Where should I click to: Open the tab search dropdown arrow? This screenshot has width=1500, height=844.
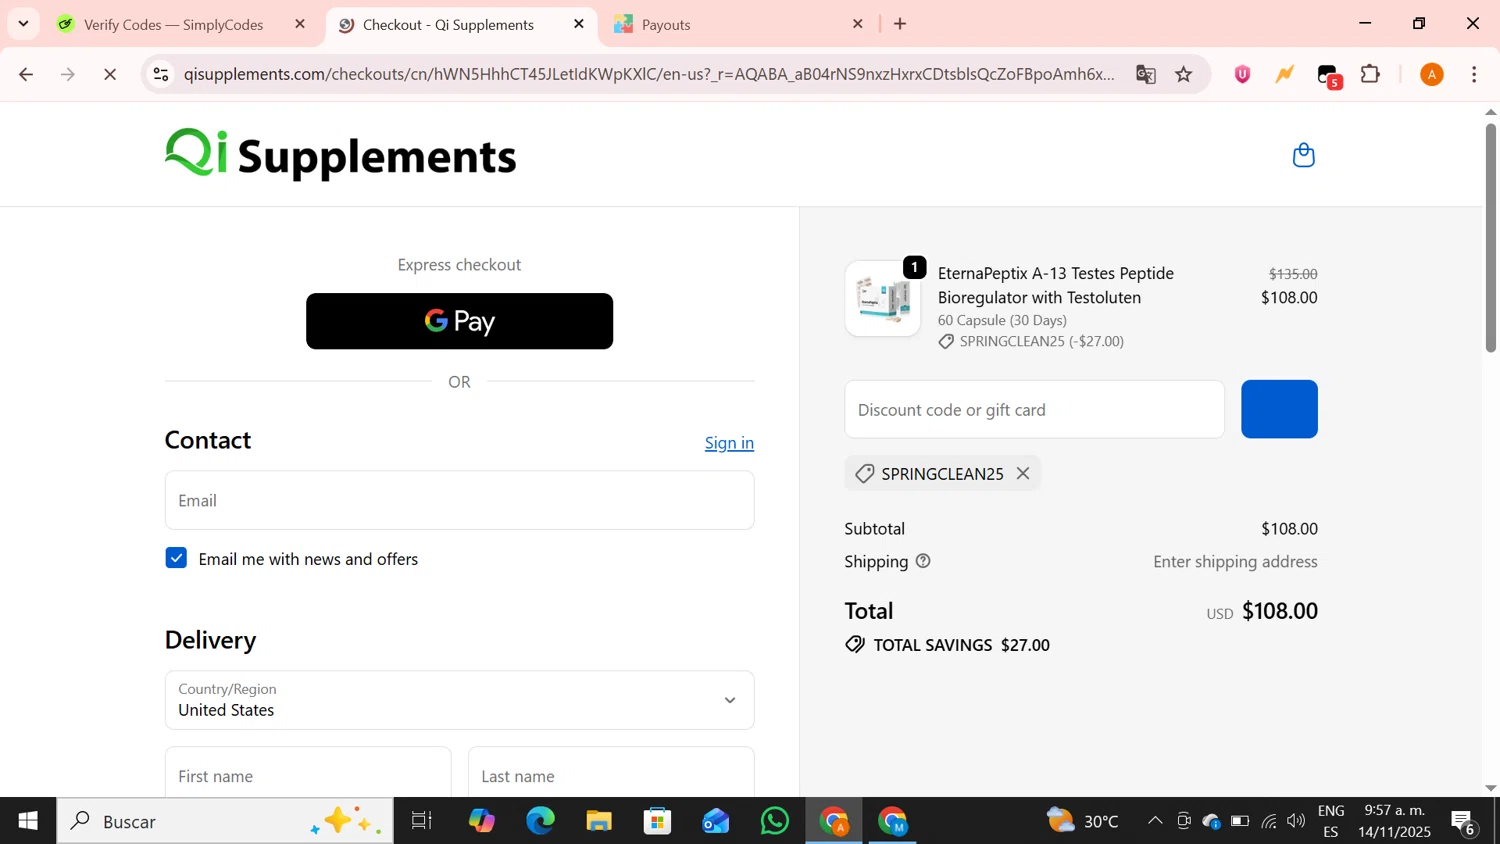(23, 24)
